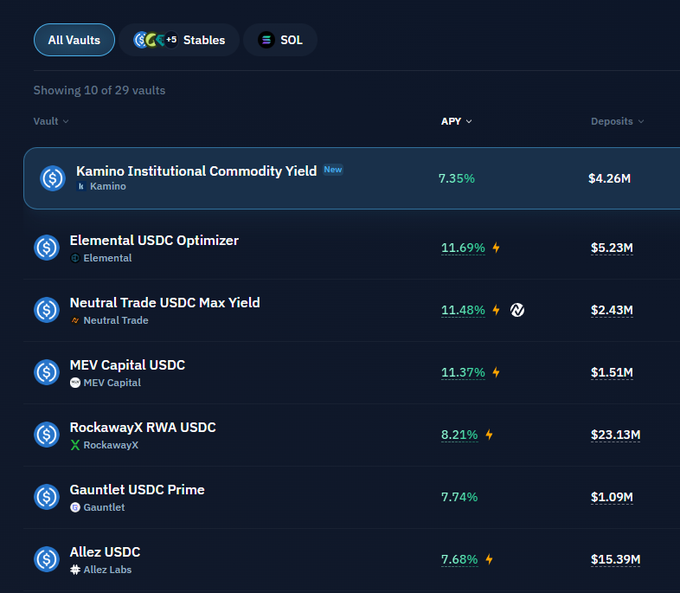Click the Solana logo icon in SOL tab
Screen dimensions: 680x593
coord(266,40)
